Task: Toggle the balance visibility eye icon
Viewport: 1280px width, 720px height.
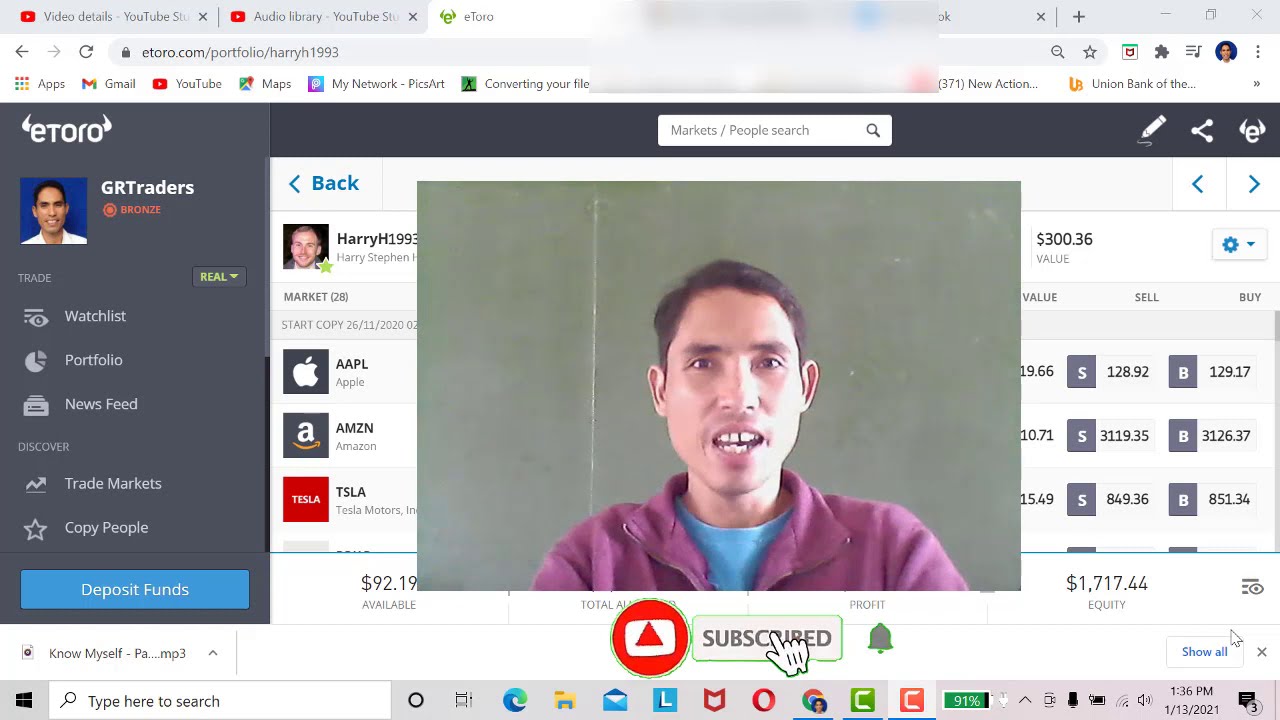Action: (1252, 587)
